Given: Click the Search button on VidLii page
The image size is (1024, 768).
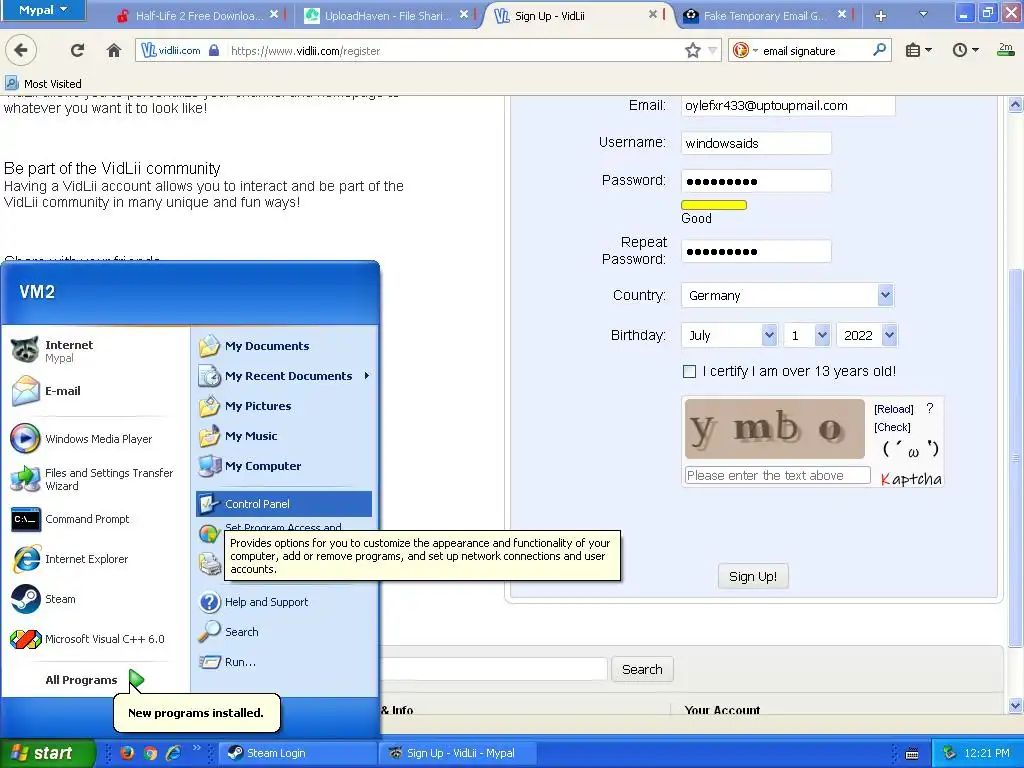Looking at the screenshot, I should [642, 669].
